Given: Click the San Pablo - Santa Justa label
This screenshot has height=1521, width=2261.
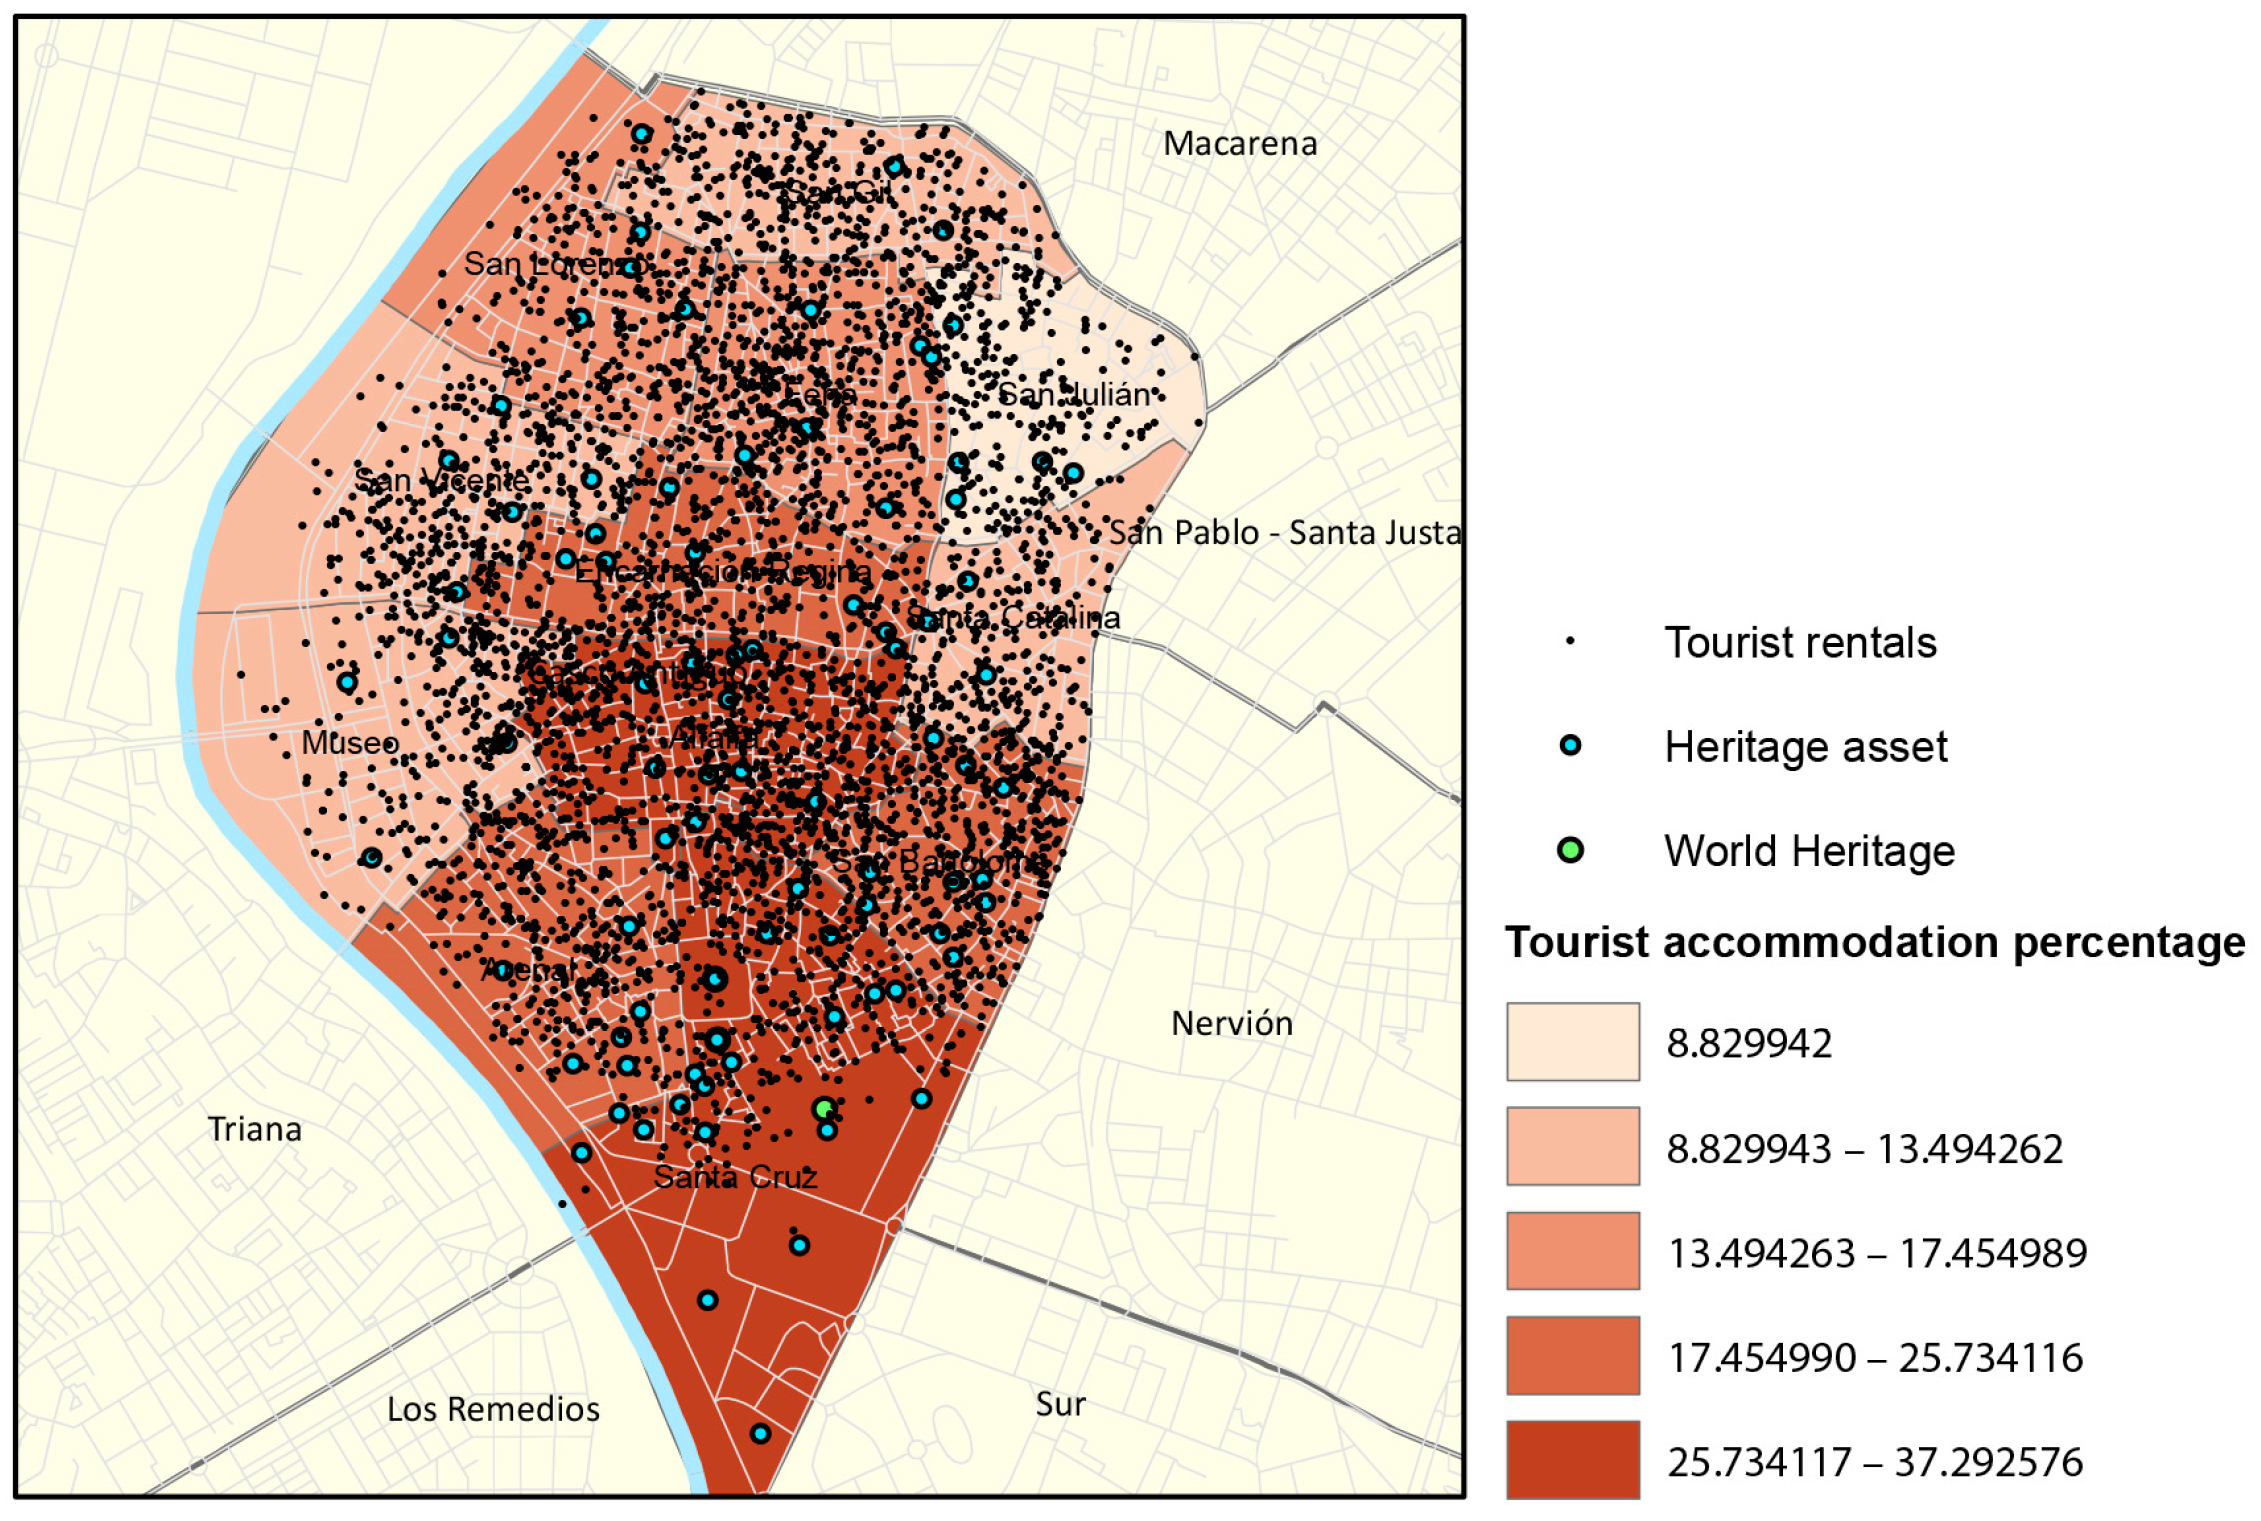Looking at the screenshot, I should [x=1284, y=533].
